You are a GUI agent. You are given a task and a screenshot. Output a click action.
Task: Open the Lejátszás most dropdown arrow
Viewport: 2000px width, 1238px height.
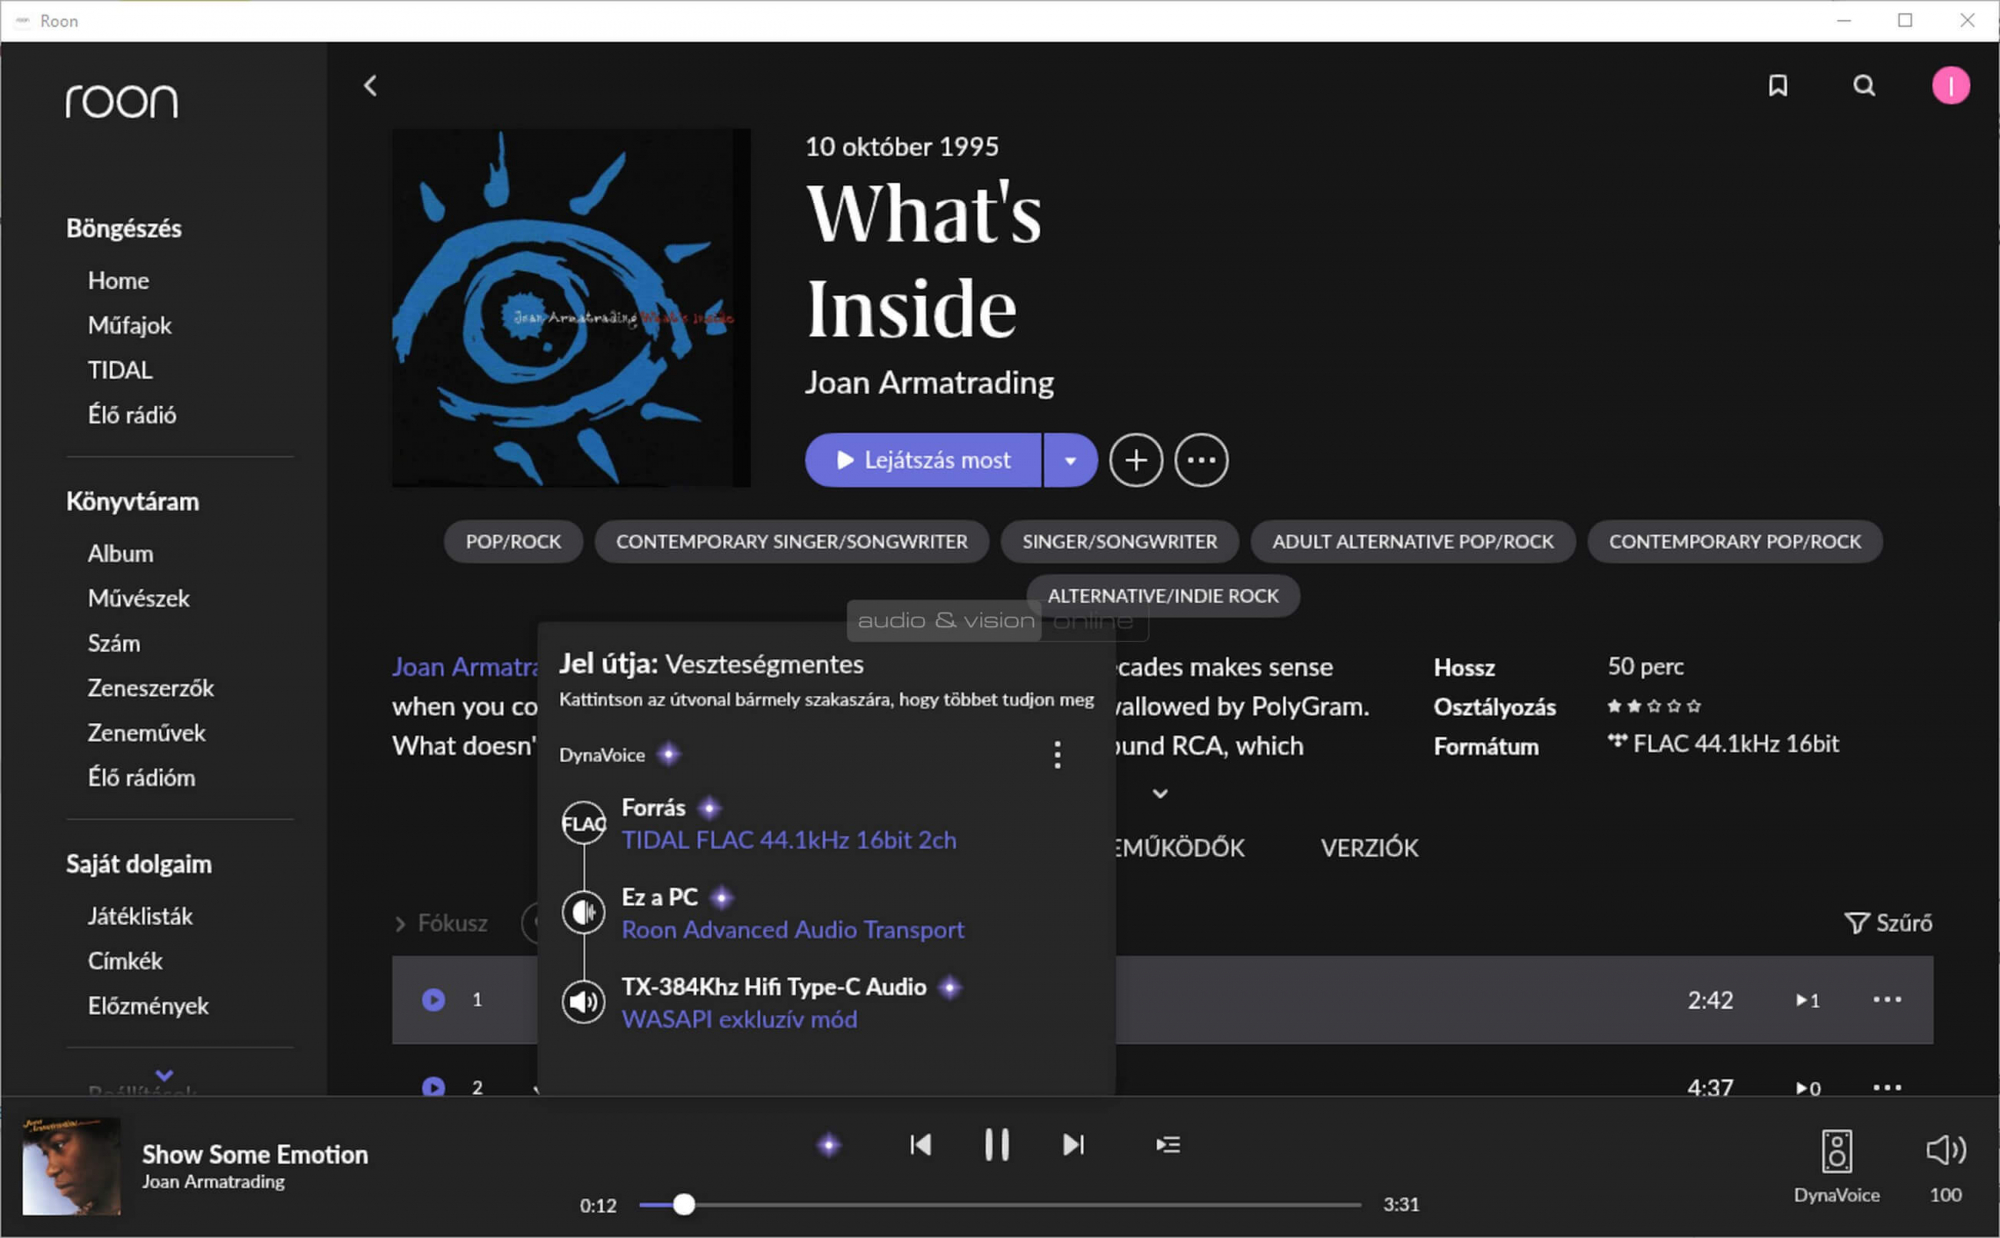(x=1071, y=460)
